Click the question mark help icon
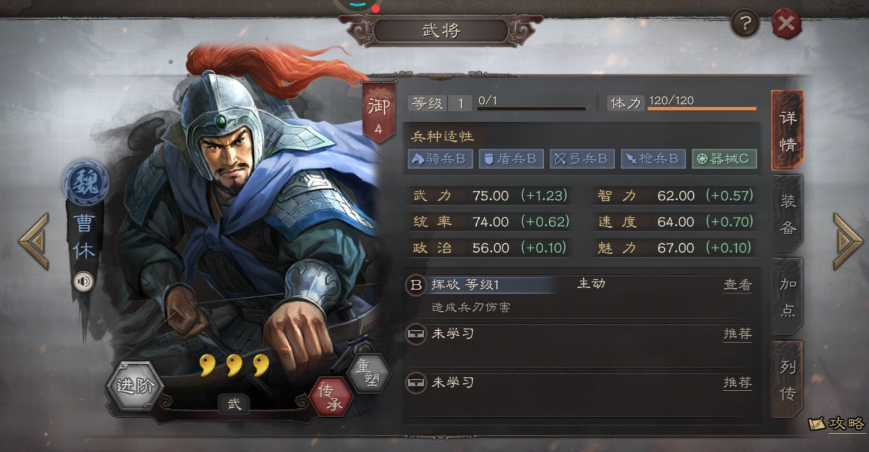869x452 pixels. click(745, 23)
